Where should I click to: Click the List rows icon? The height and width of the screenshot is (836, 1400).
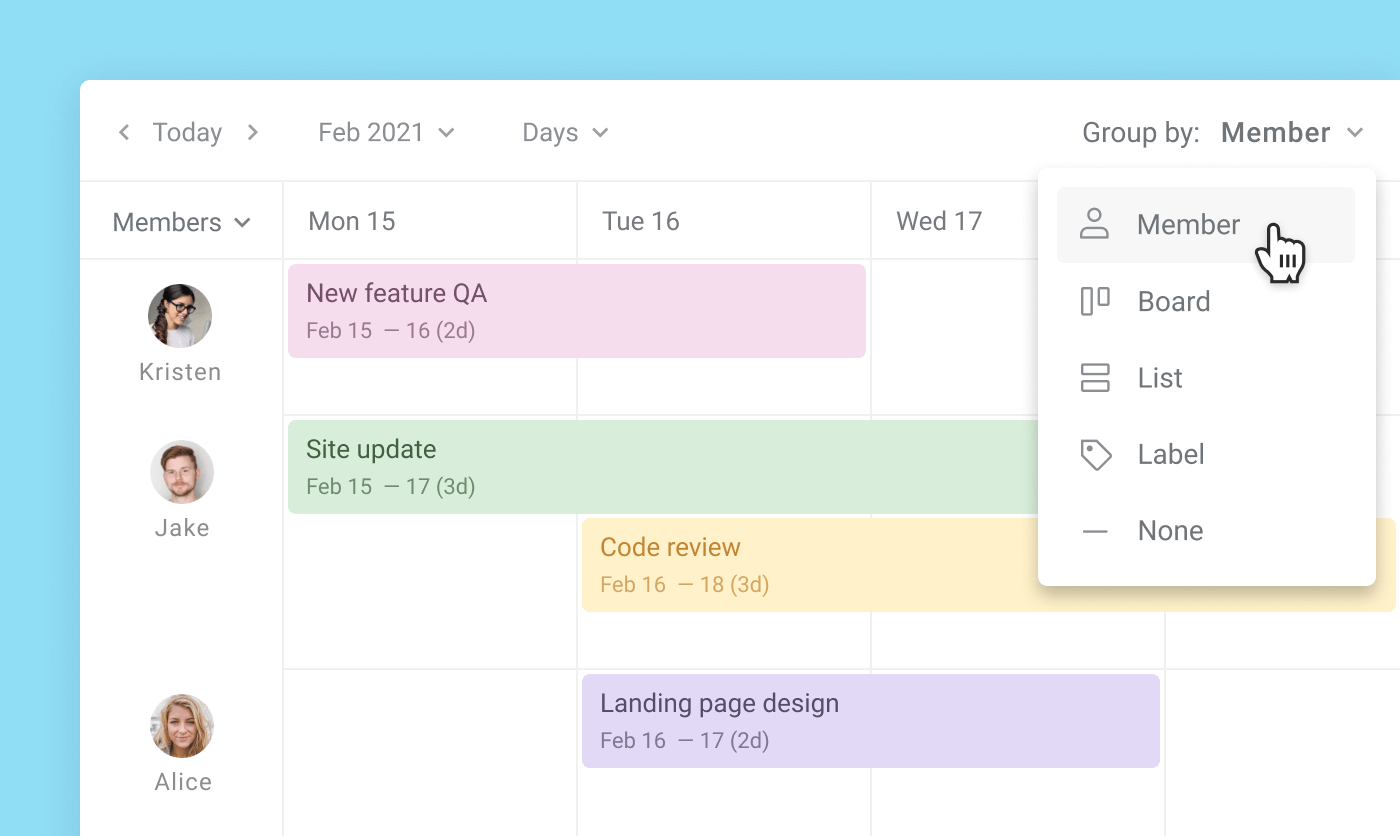click(1095, 378)
